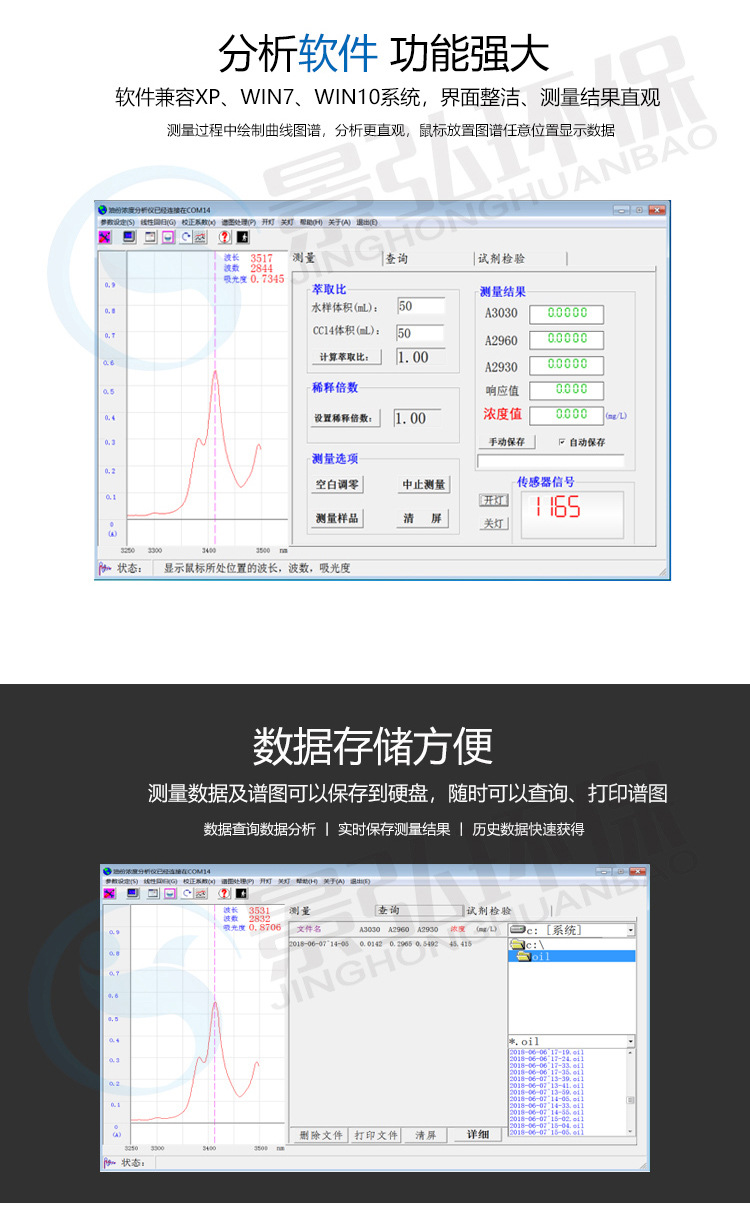750x1216 pixels.
Task: Click the 水样体积(mL) input field
Action: pyautogui.click(x=420, y=306)
